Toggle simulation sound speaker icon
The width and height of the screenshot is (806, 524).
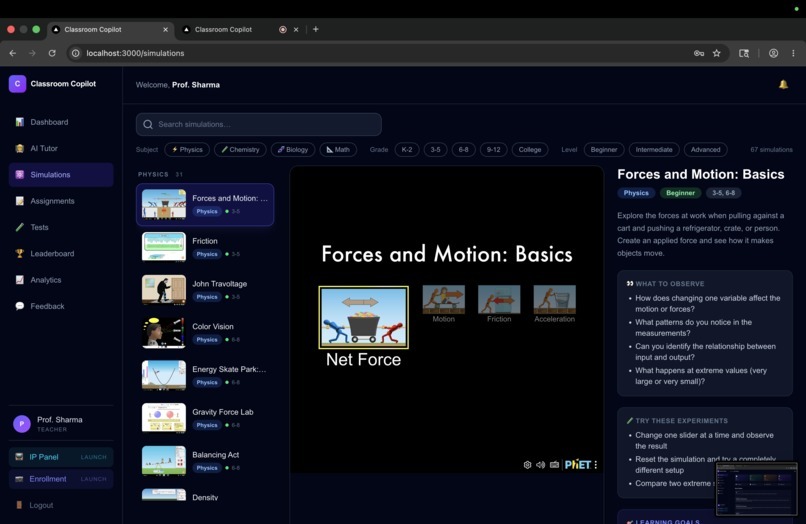pos(540,464)
